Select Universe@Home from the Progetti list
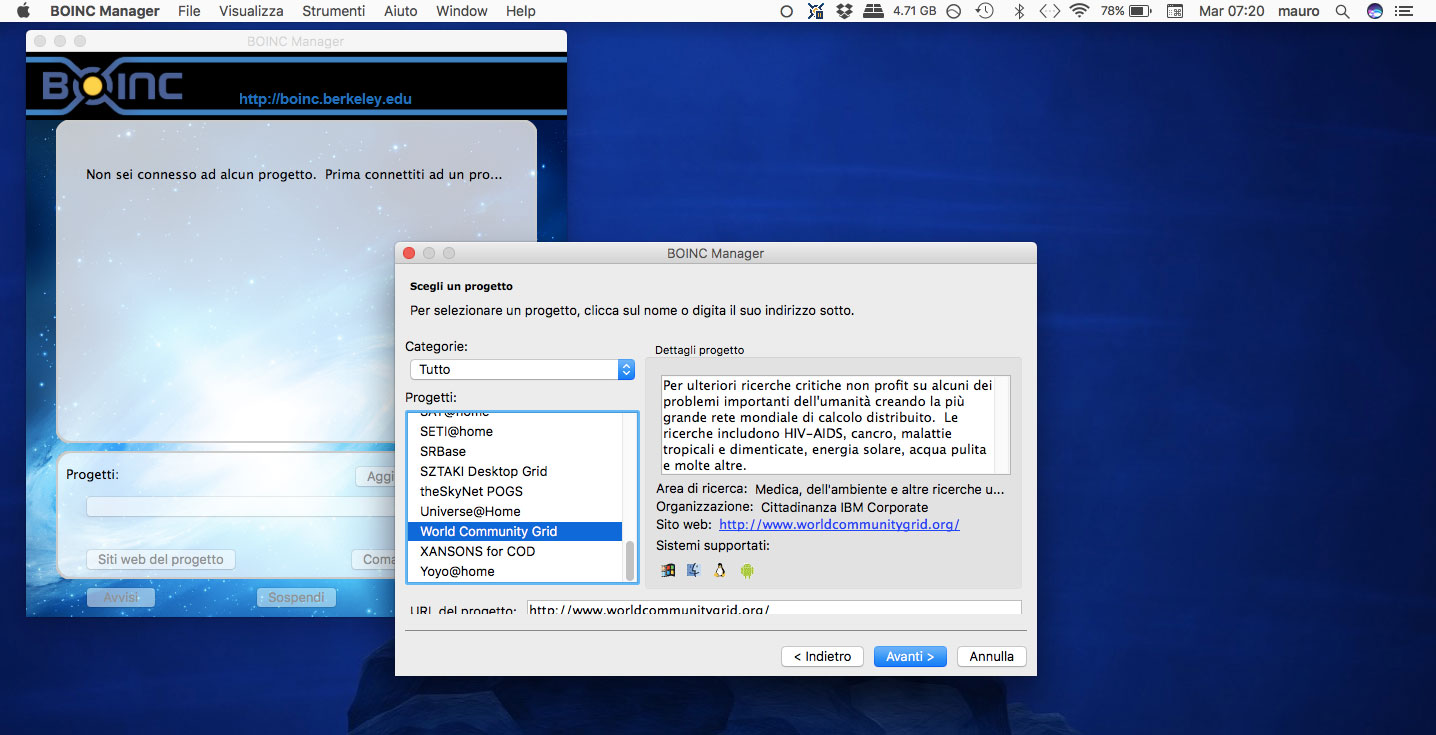This screenshot has width=1436, height=735. coord(470,511)
